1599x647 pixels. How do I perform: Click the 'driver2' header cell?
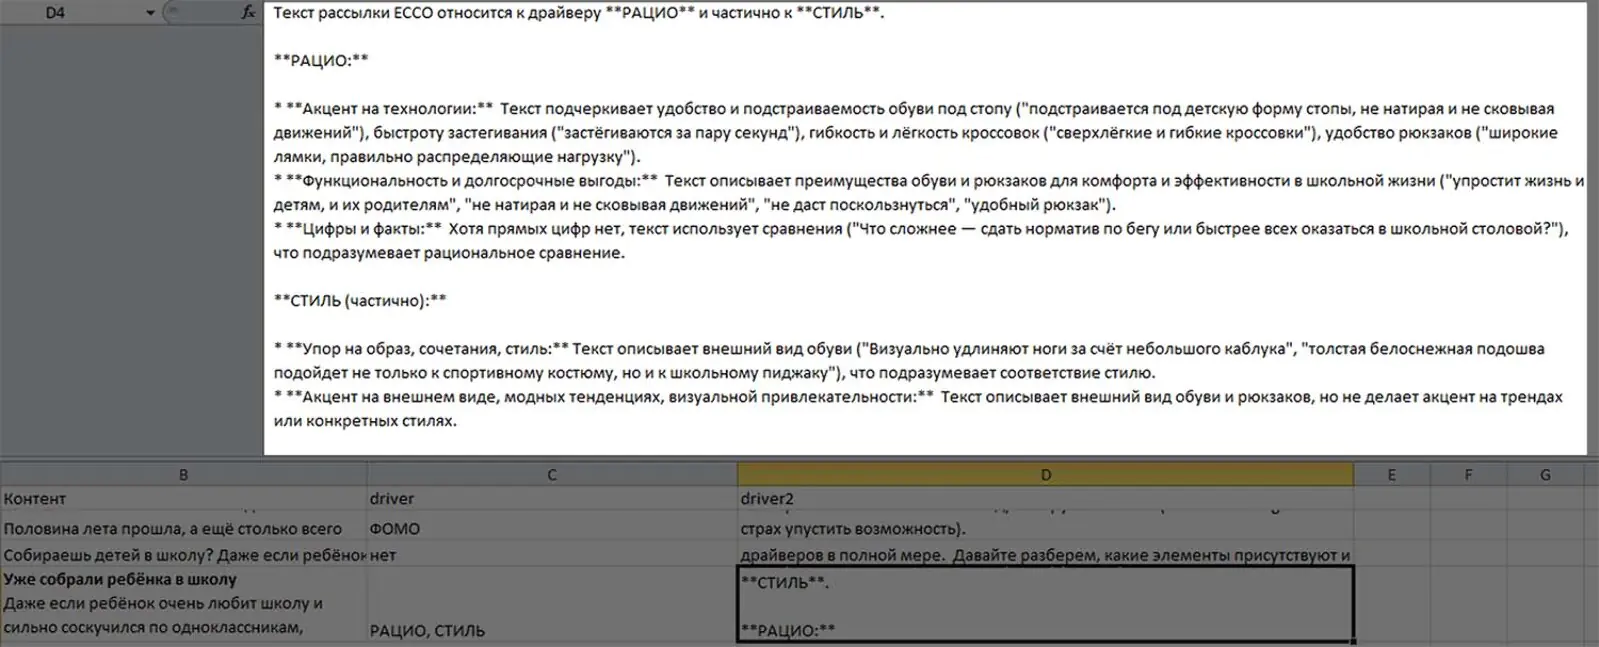(x=1045, y=499)
